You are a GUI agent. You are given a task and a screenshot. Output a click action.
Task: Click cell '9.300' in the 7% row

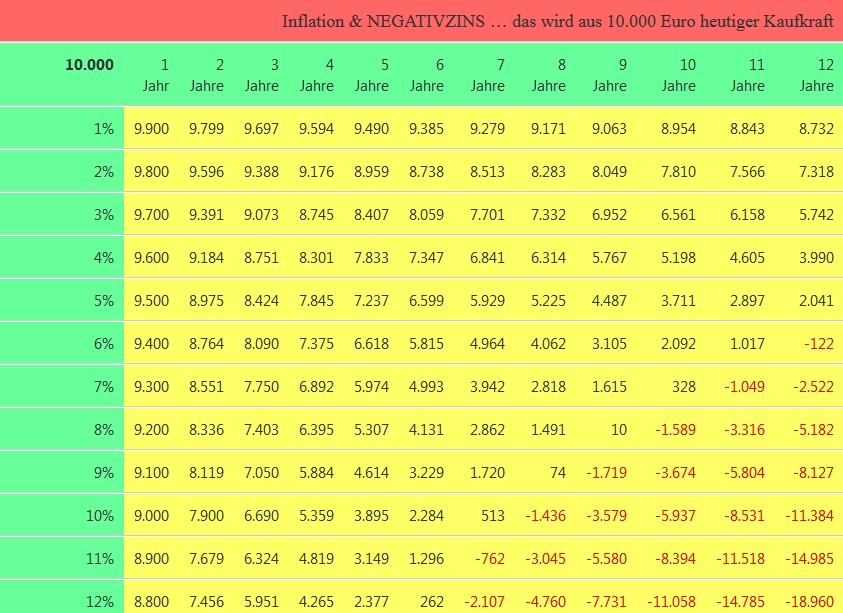pos(152,387)
